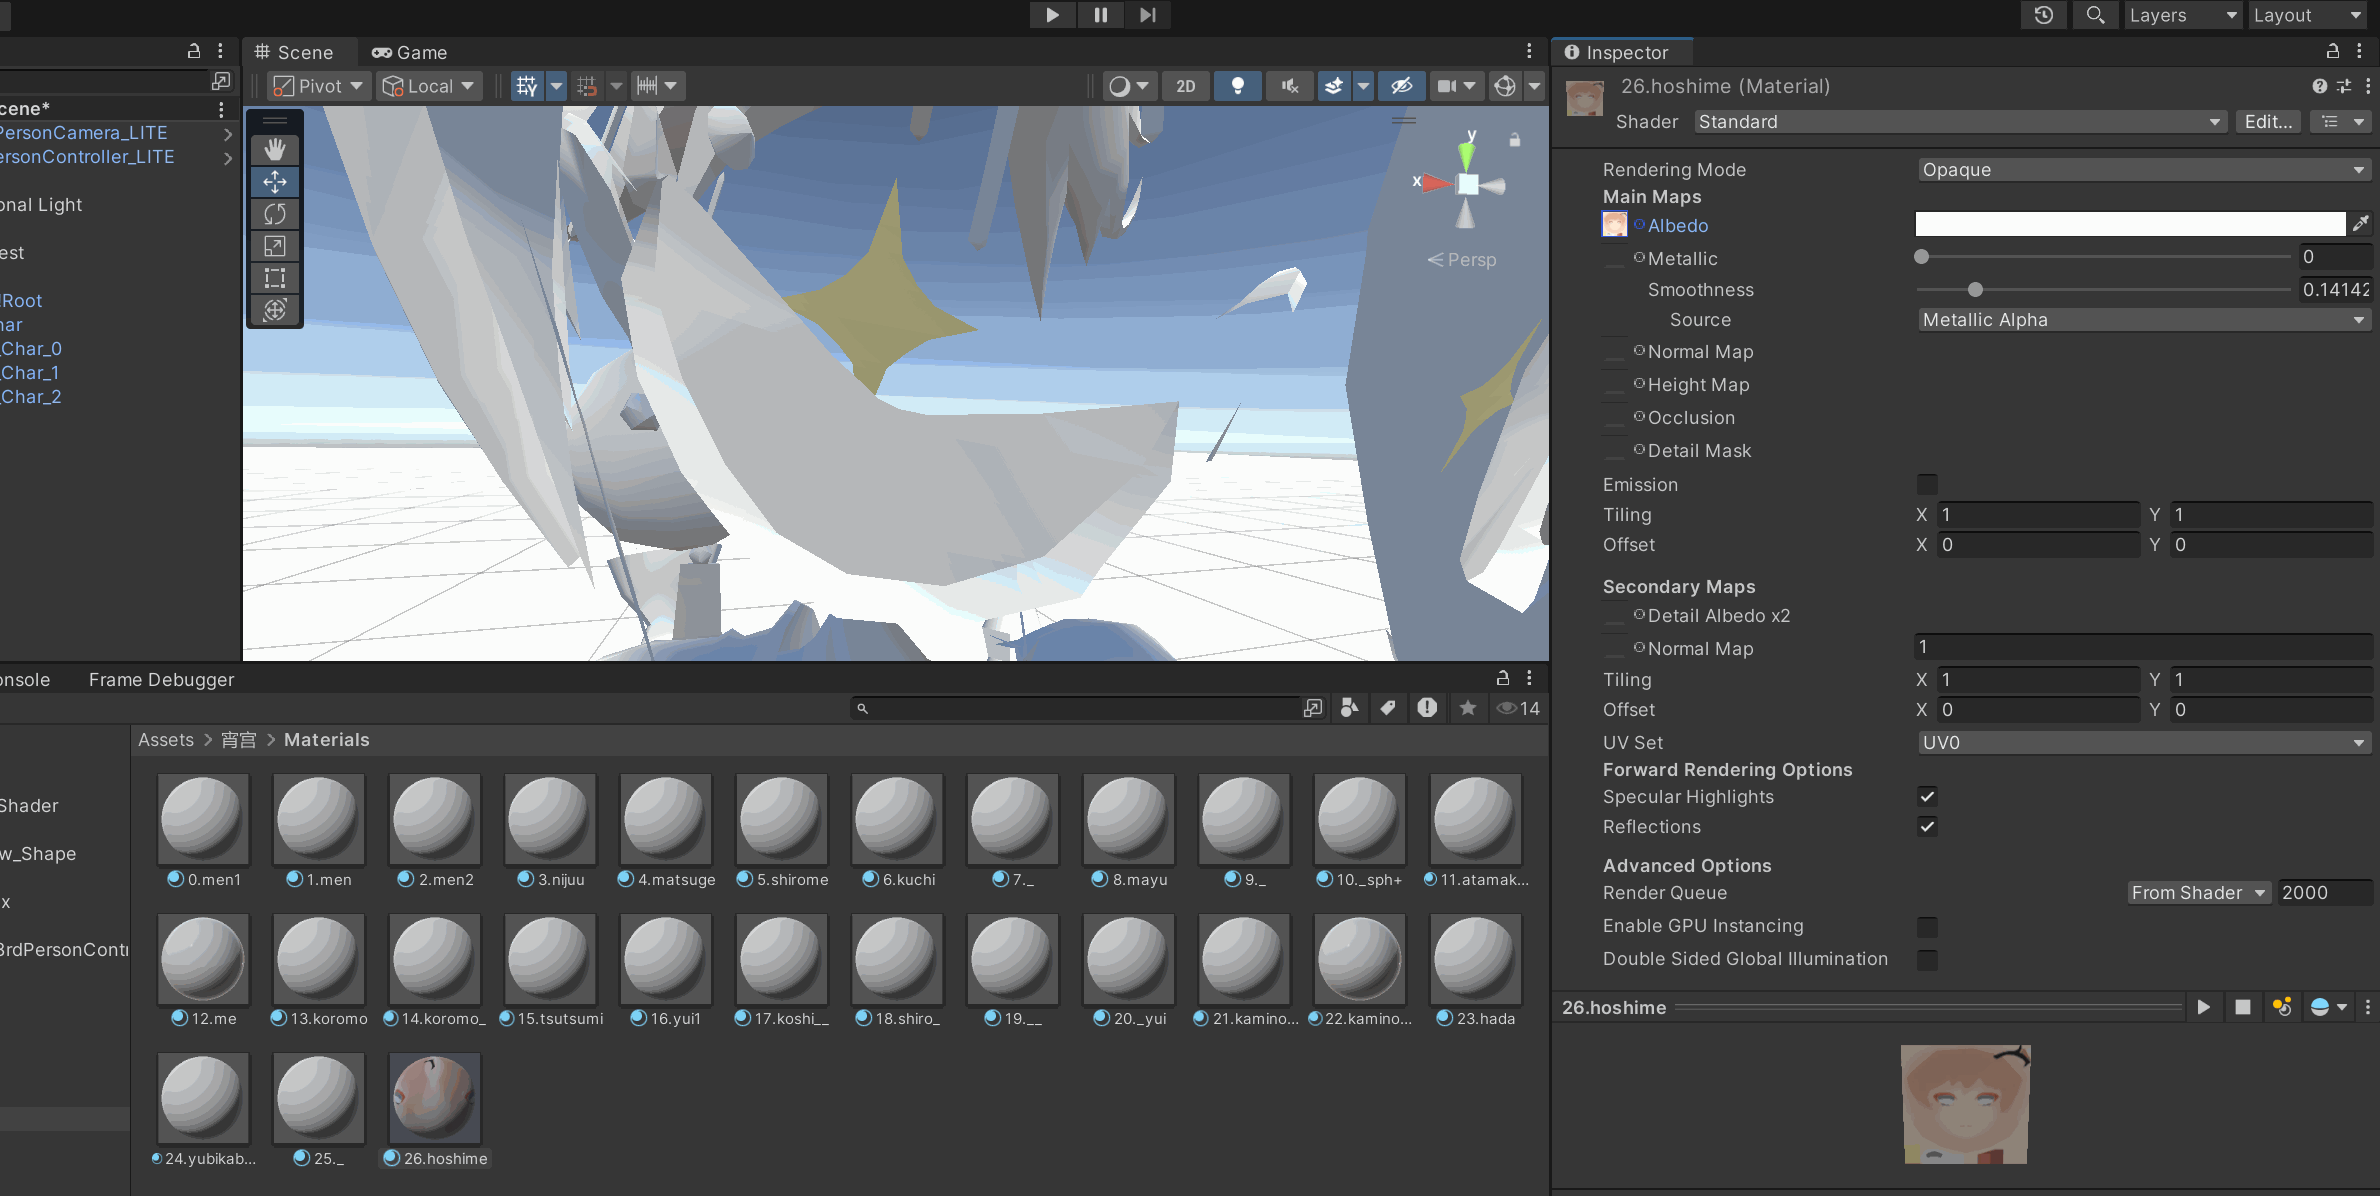
Task: Toggle Reflections checkbox
Action: tap(1927, 827)
